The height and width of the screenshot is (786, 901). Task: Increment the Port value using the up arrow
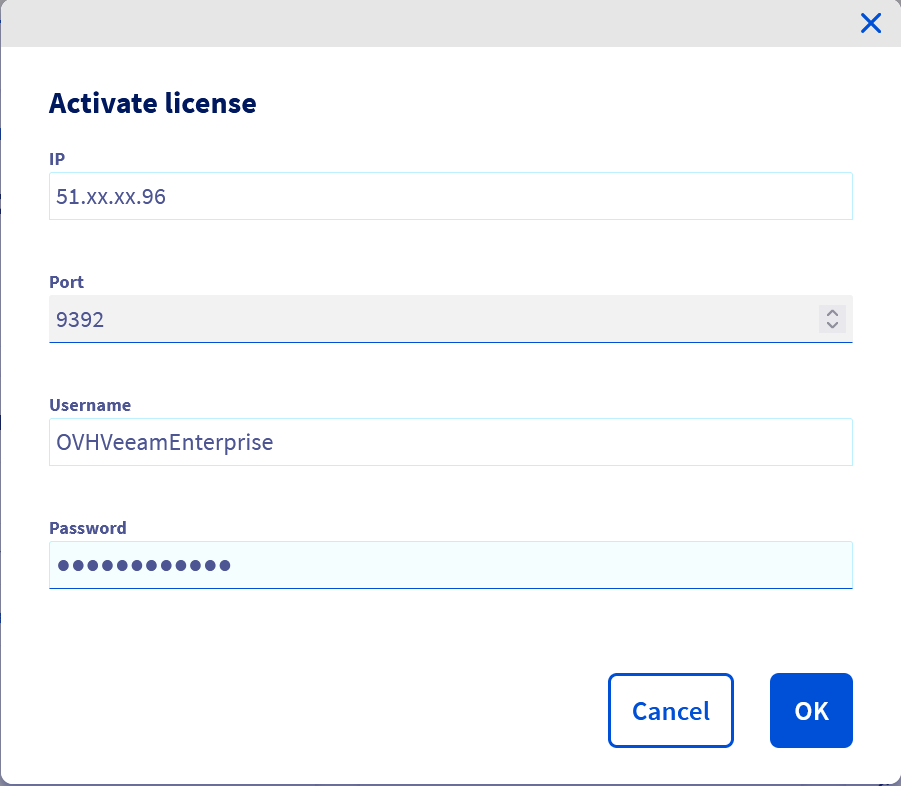[x=831, y=313]
